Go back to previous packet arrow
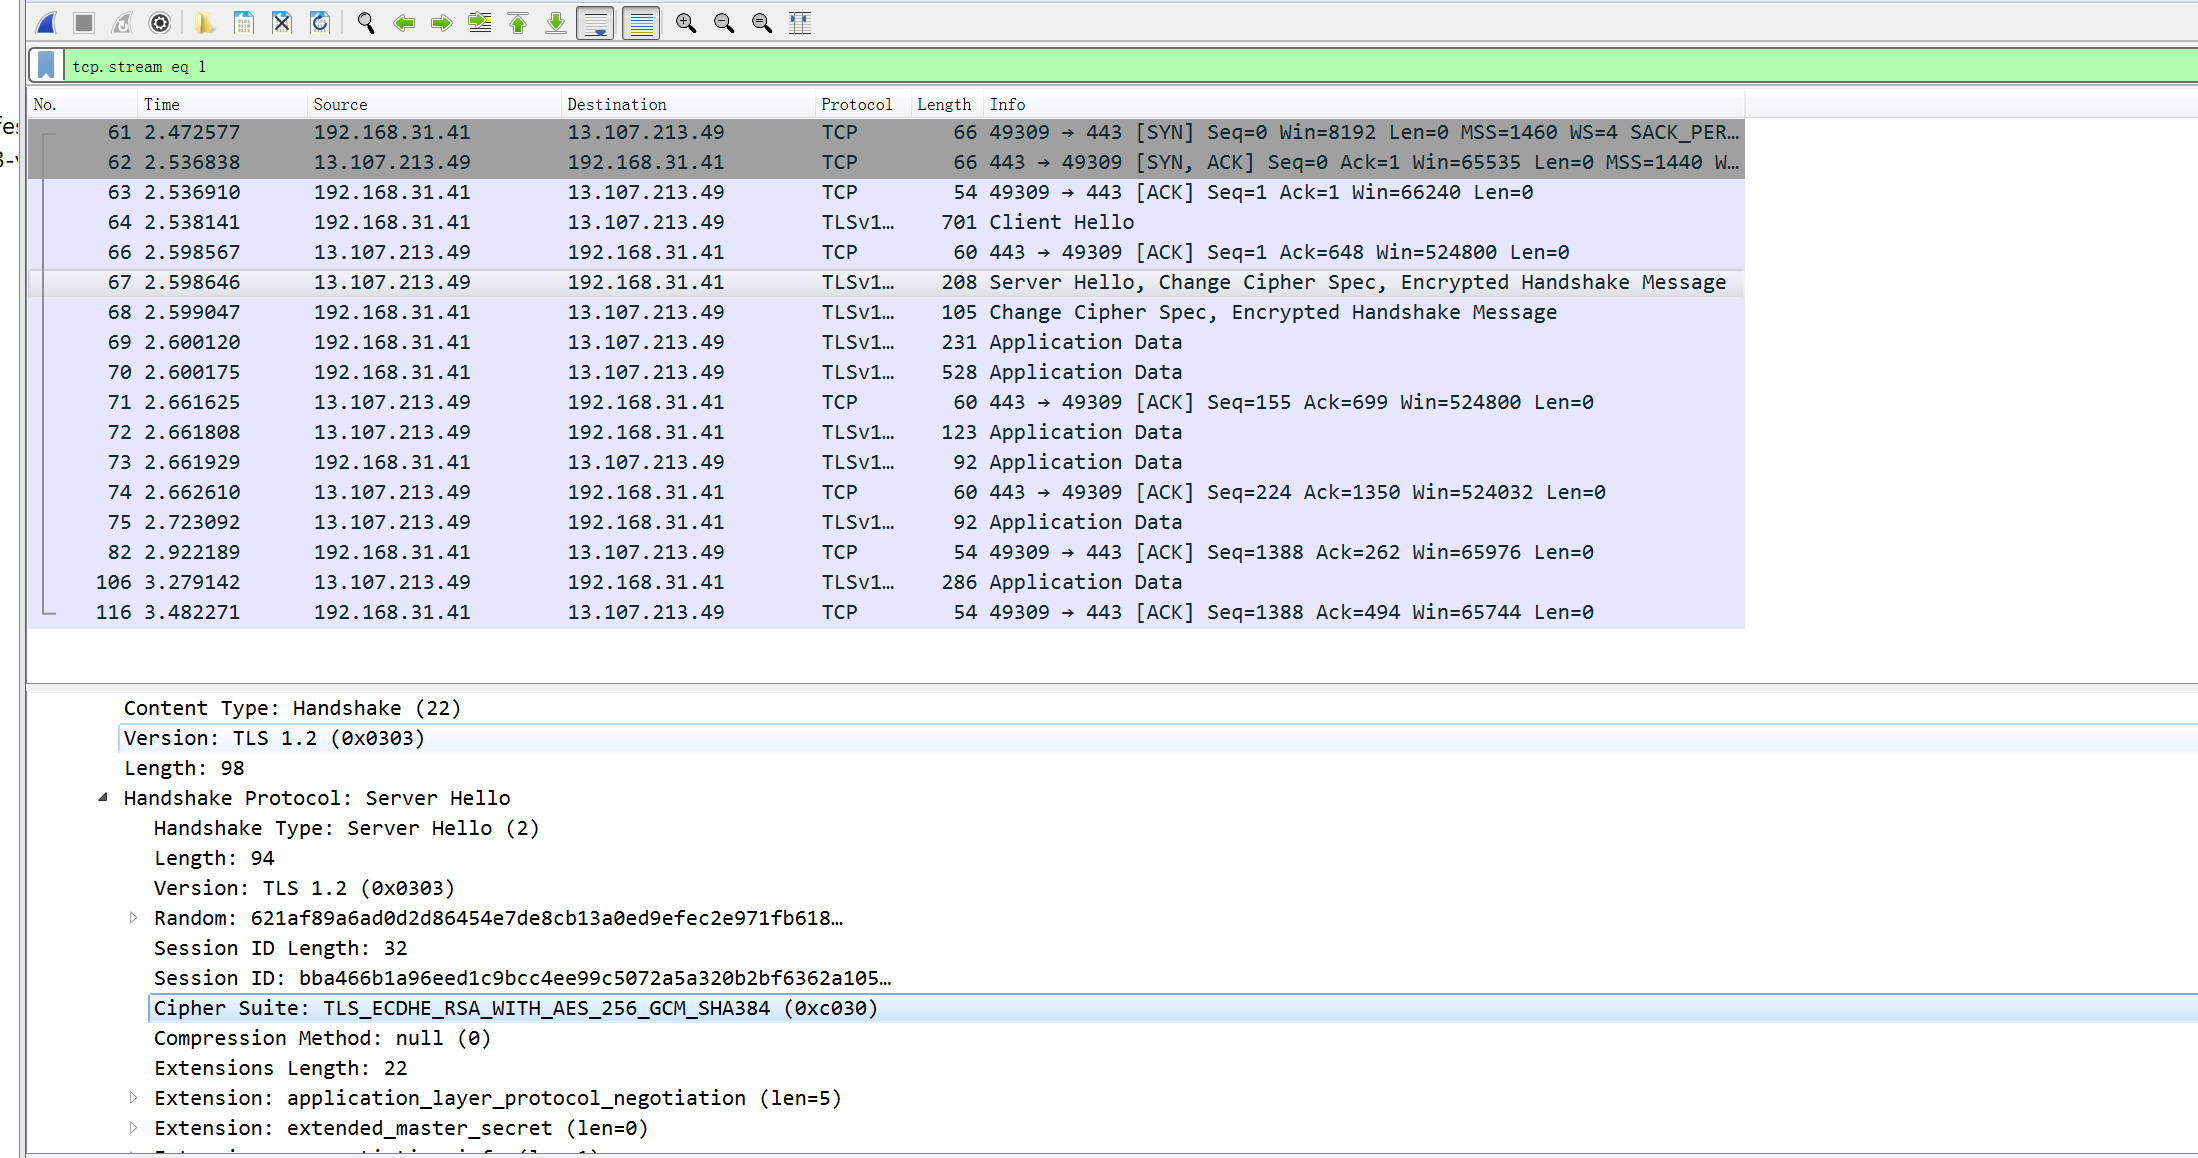 404,22
